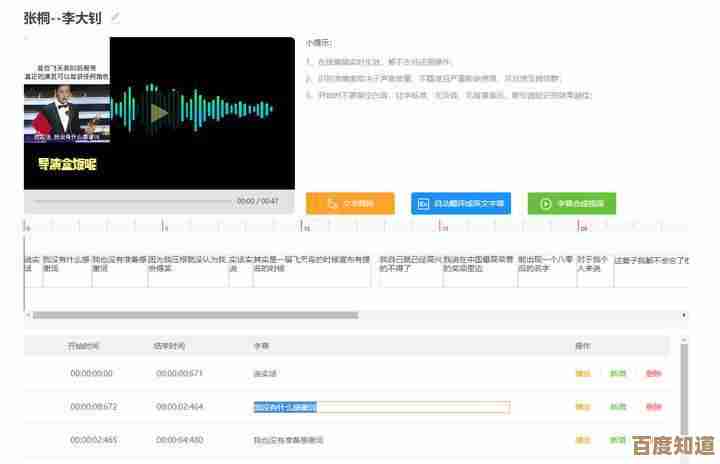Click the 00:00 / 00:47 time display
This screenshot has width=720, height=464.
click(x=258, y=201)
